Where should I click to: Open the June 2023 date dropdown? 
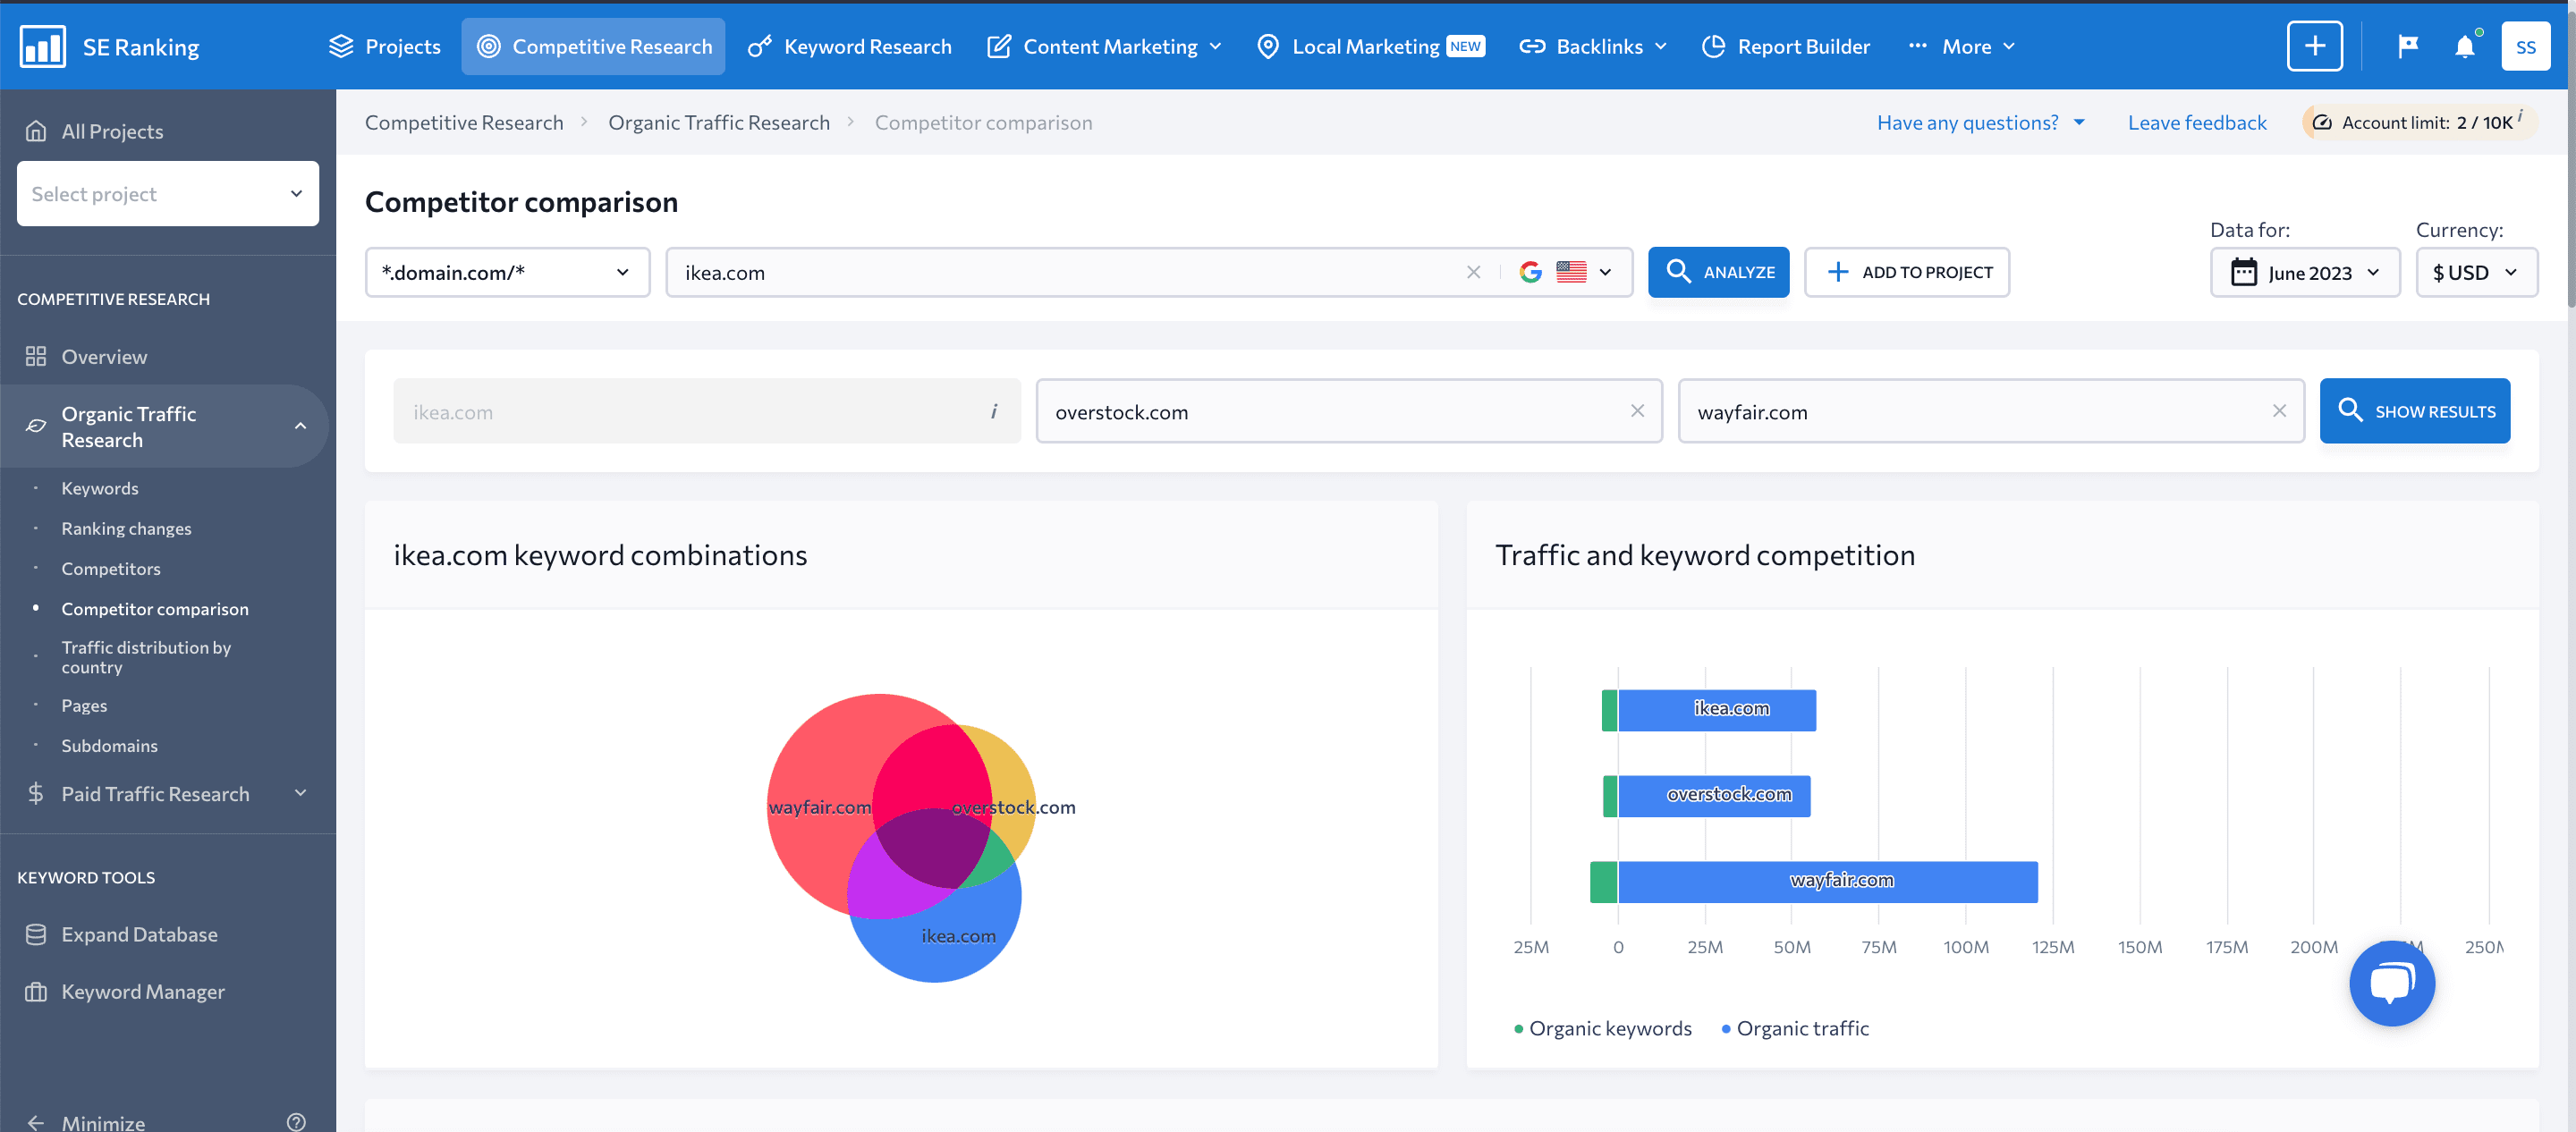pyautogui.click(x=2304, y=272)
